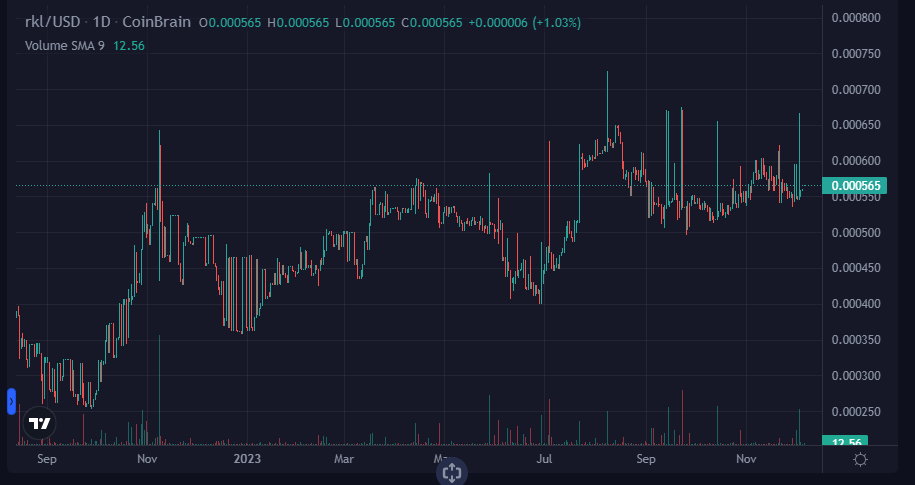Click the 2023 label on time axis
915x485 pixels.
247,459
